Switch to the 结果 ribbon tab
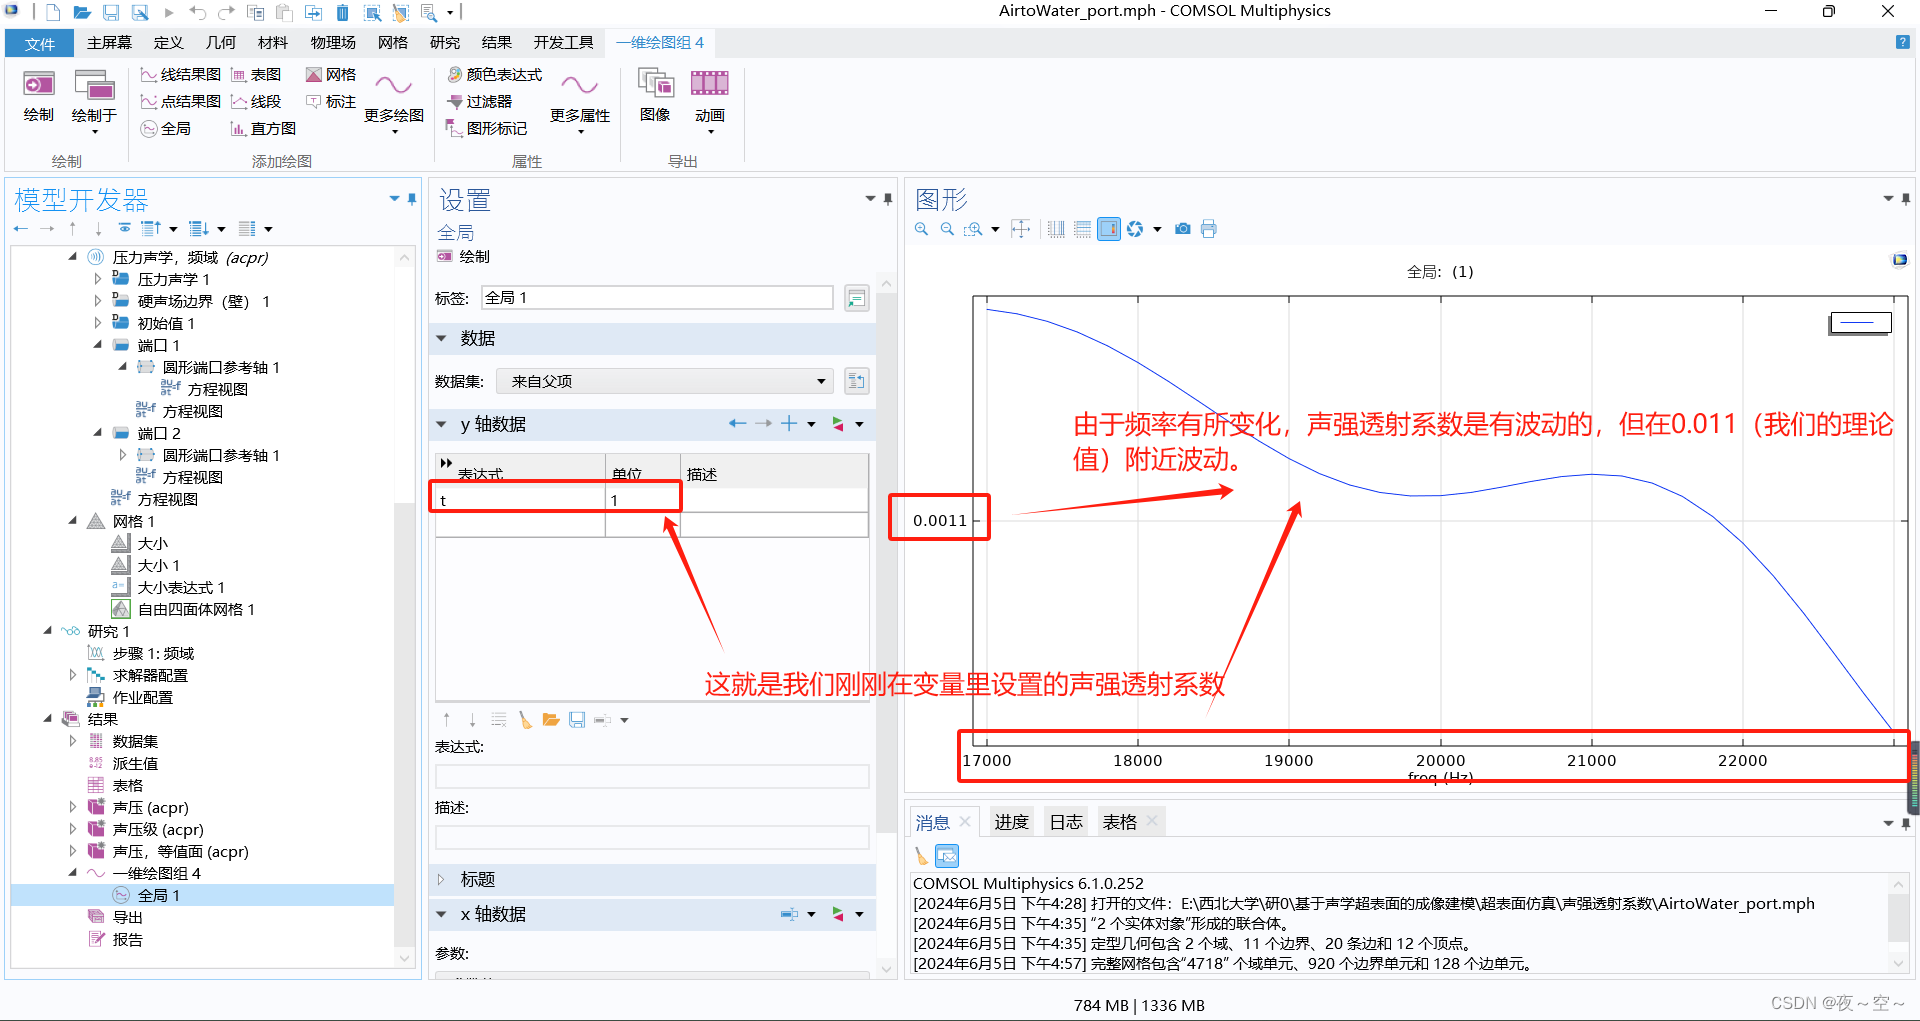 pos(496,43)
